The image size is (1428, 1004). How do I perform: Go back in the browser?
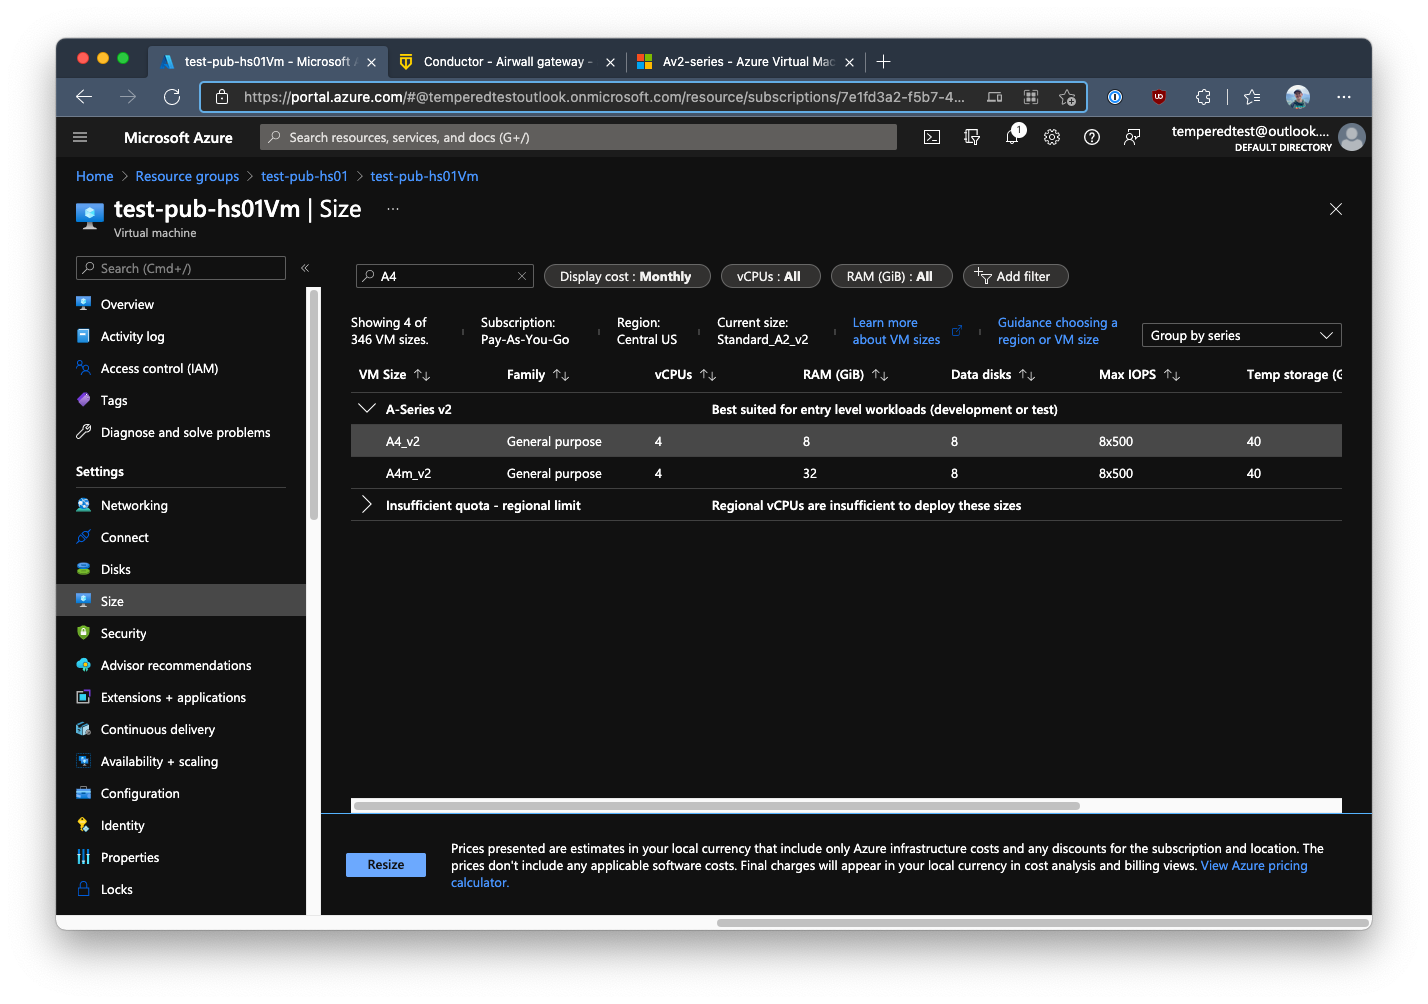(84, 97)
